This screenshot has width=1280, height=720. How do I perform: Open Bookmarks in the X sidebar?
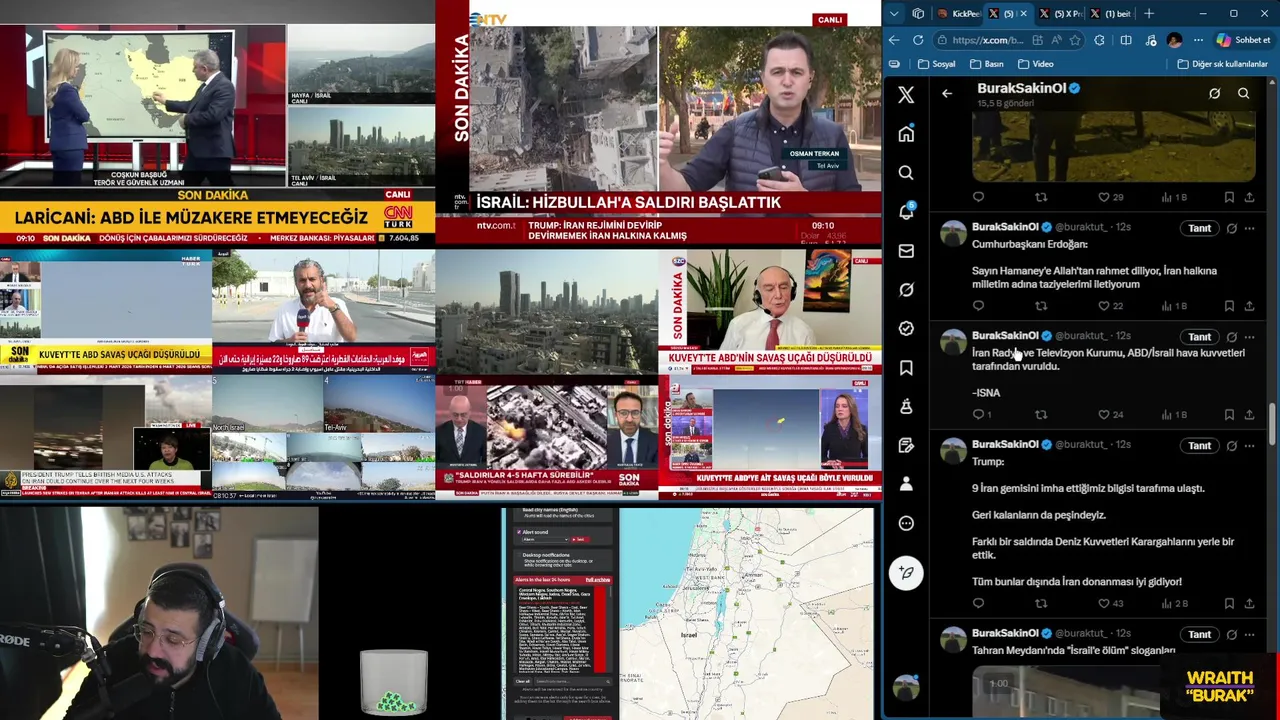click(x=906, y=368)
